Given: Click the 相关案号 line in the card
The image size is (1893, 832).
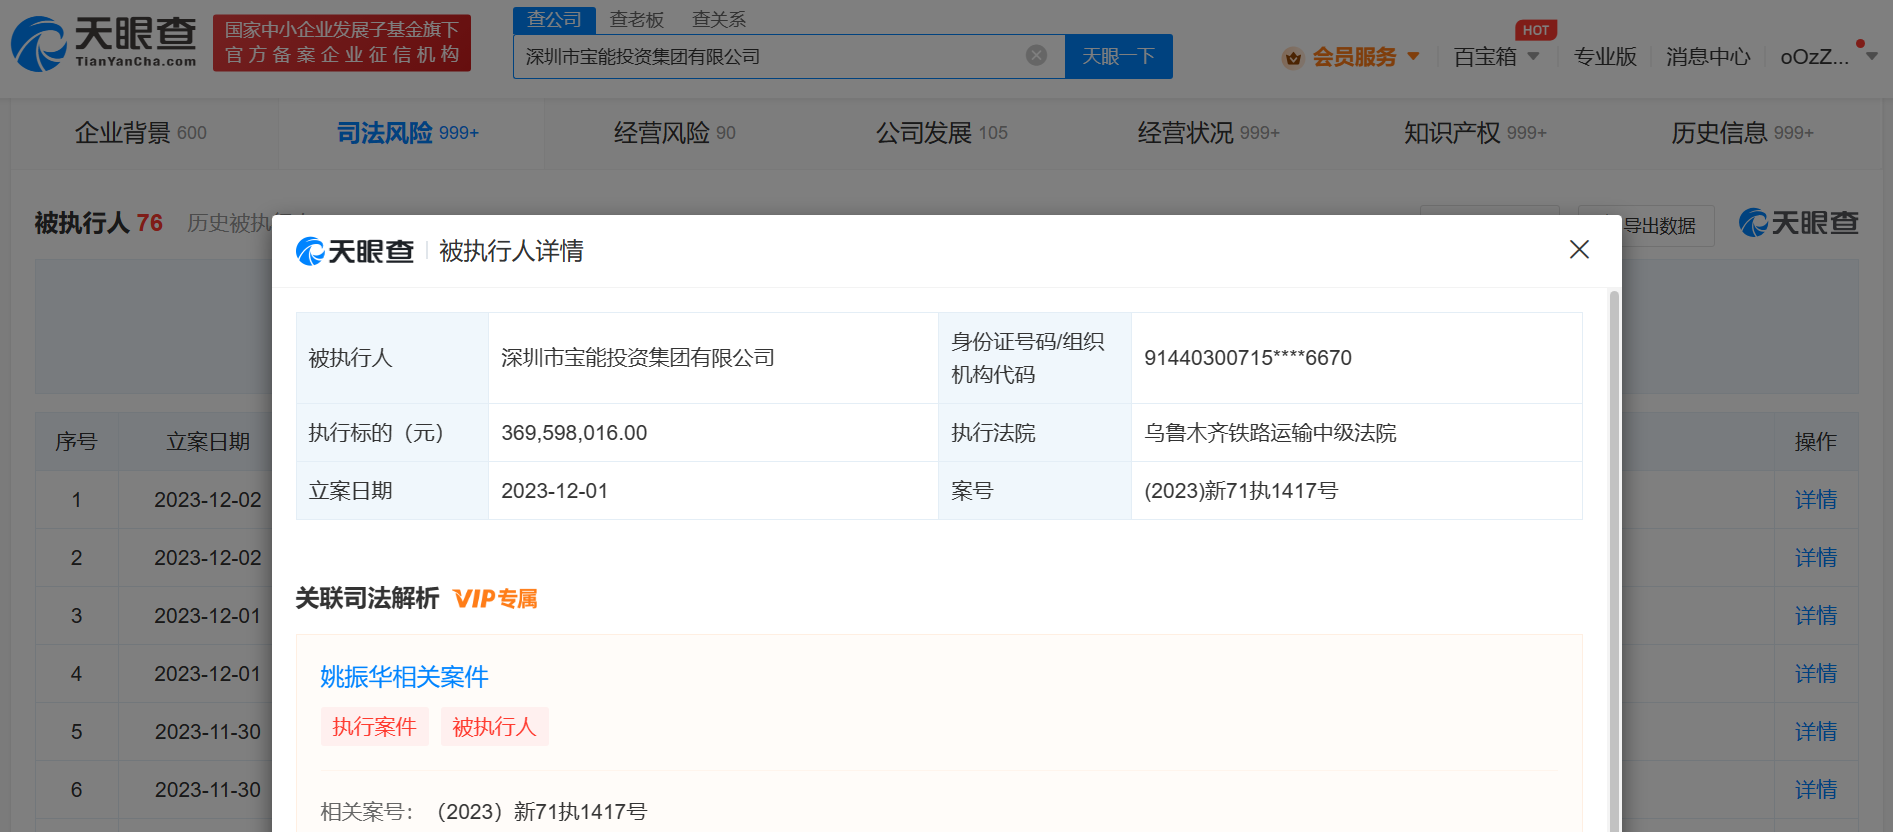Looking at the screenshot, I should click(x=484, y=812).
